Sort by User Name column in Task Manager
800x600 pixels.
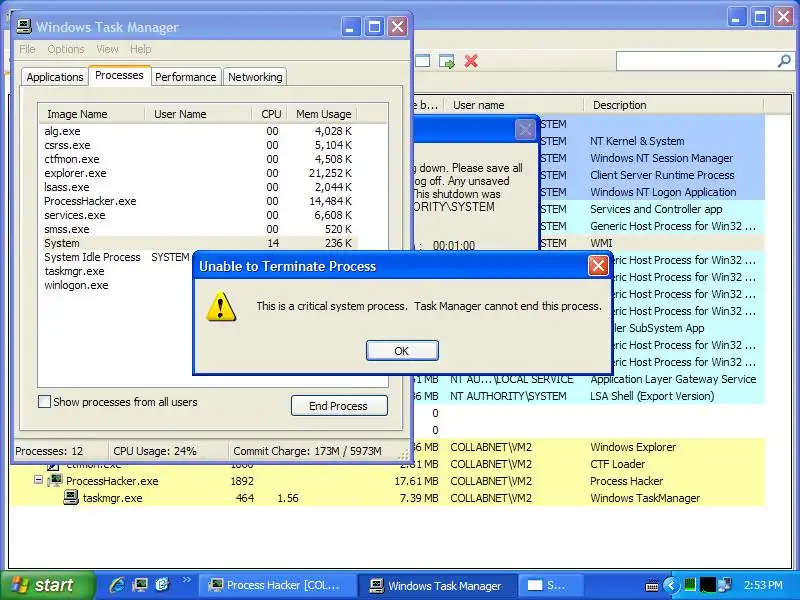click(x=198, y=114)
